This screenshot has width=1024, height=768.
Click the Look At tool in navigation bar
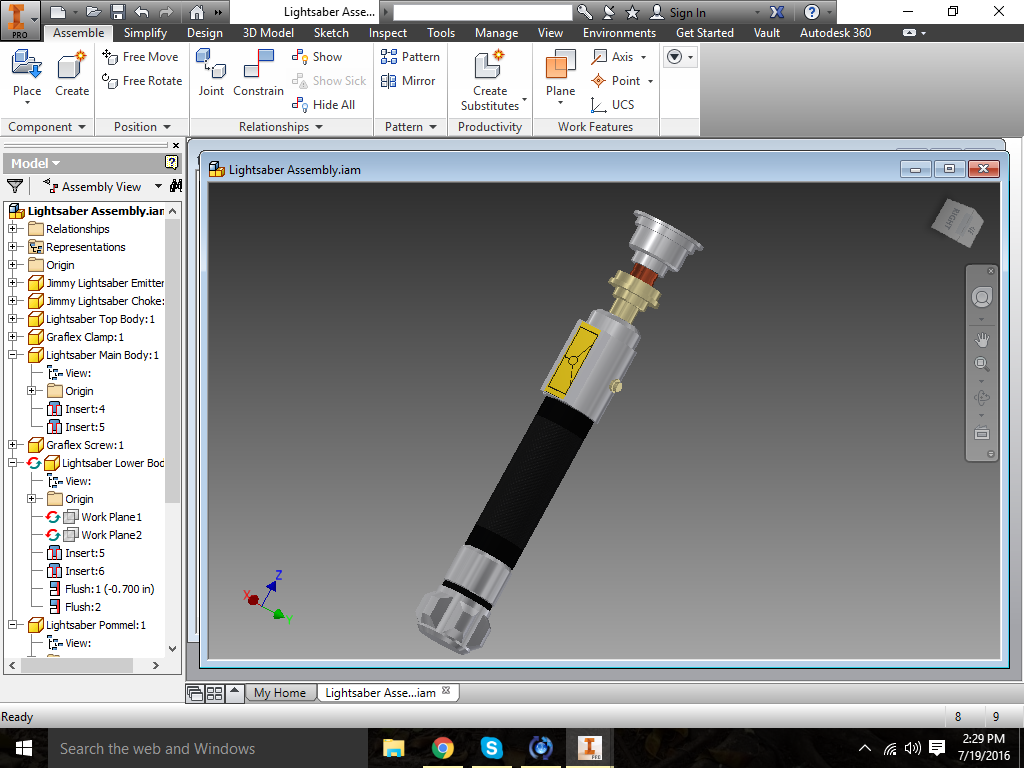tap(982, 432)
